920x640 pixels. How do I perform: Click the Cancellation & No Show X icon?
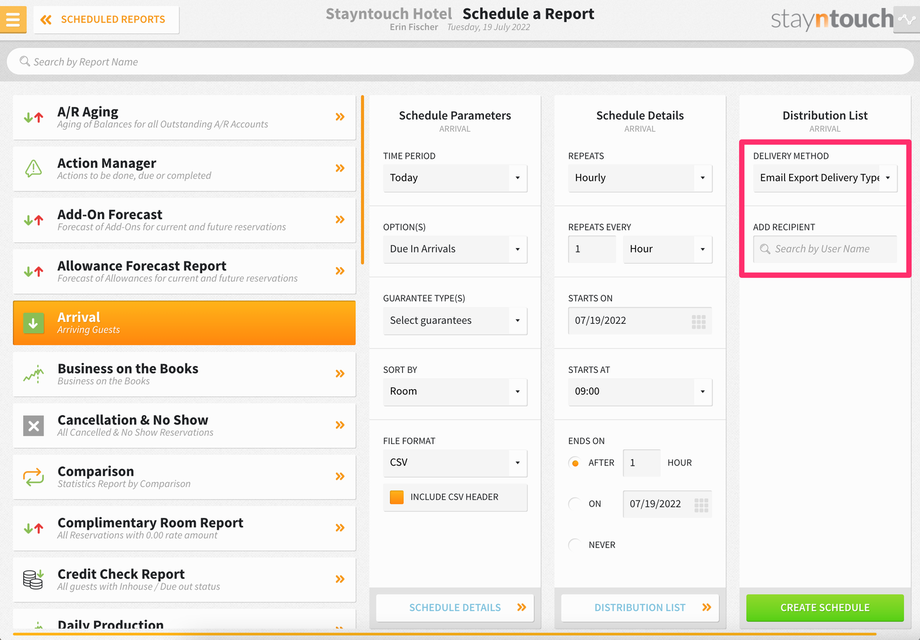[x=33, y=425]
